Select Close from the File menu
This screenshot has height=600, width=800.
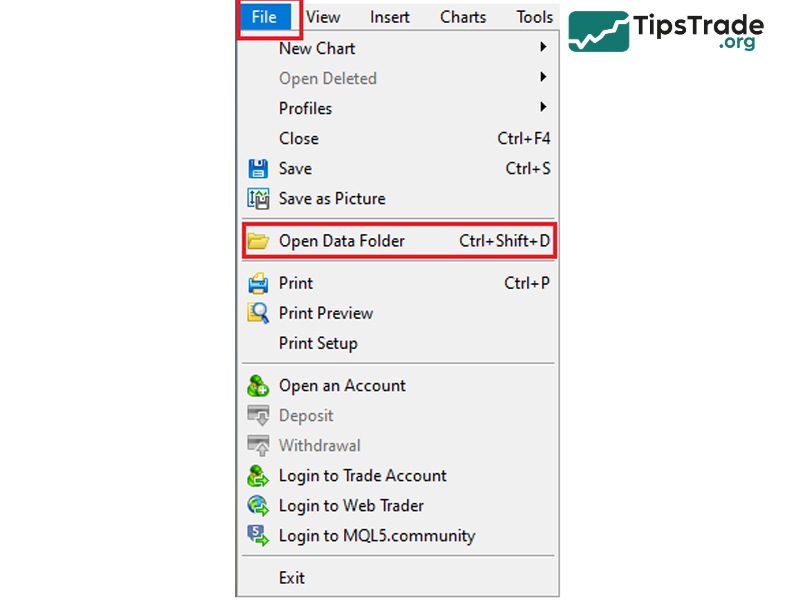(299, 138)
